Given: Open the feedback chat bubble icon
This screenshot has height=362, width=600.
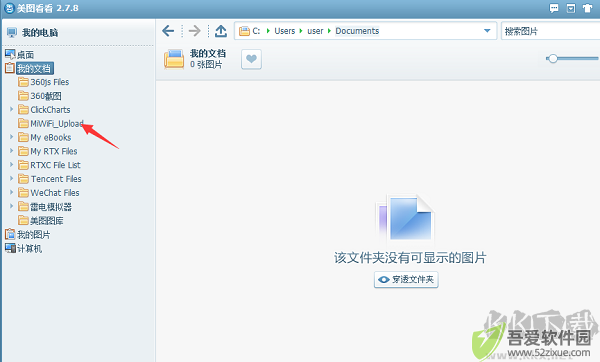Looking at the screenshot, I should pos(554,8).
